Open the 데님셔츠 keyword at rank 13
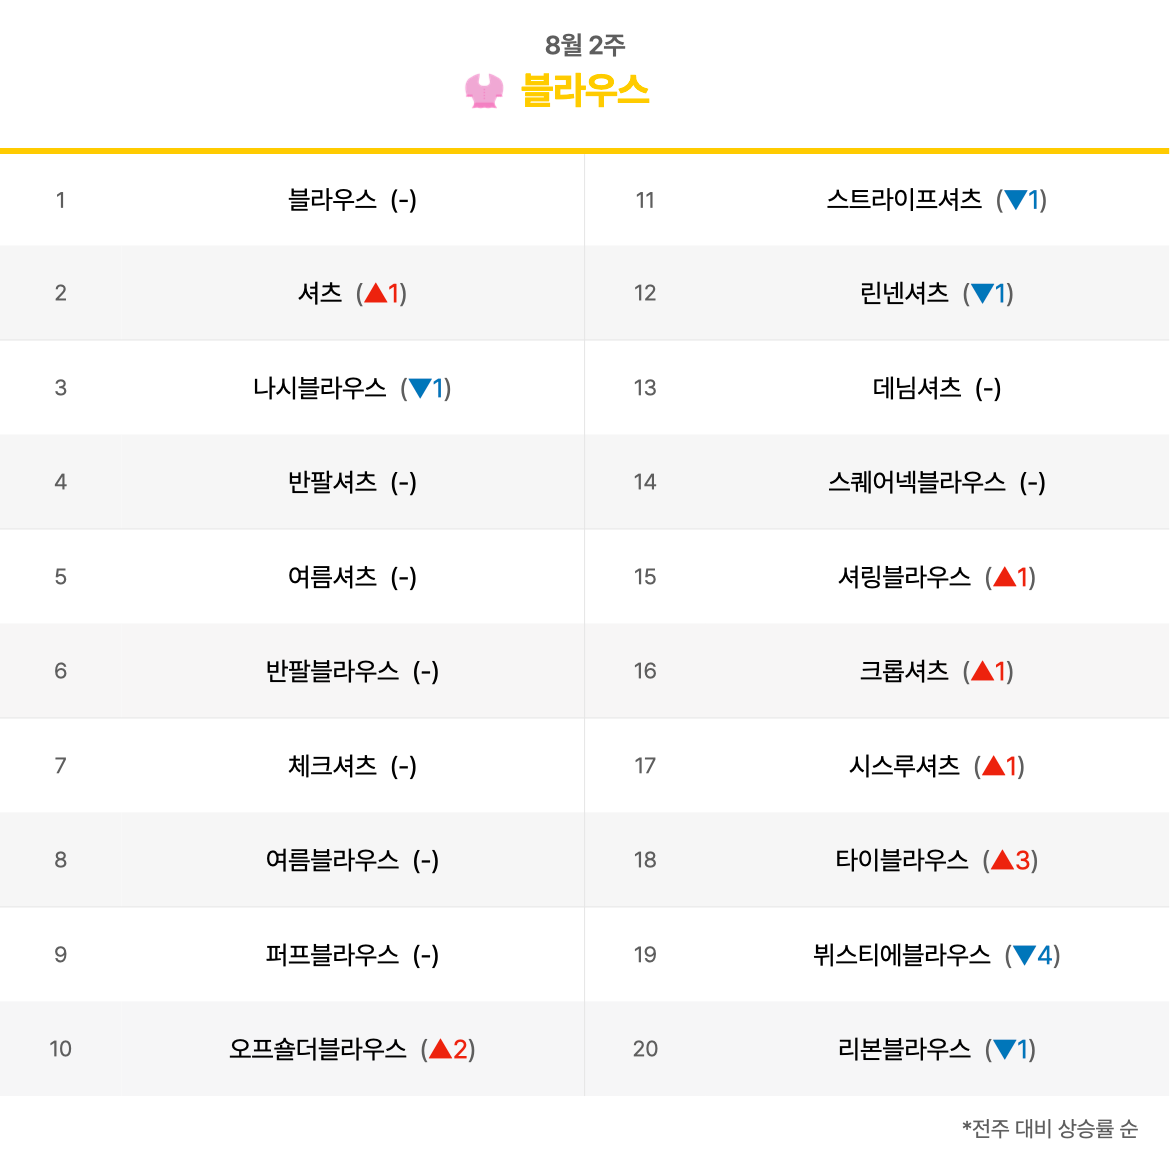 pyautogui.click(x=917, y=388)
